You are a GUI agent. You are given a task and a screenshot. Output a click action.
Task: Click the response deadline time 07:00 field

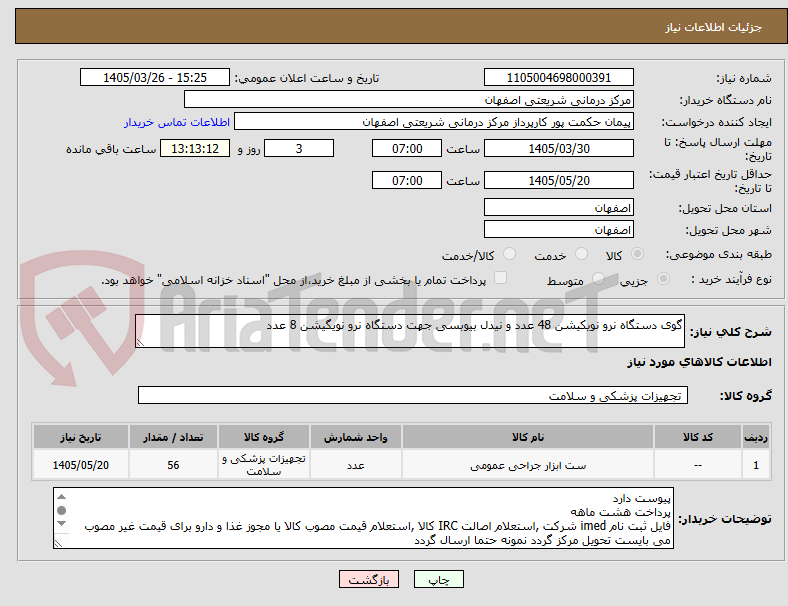point(407,149)
